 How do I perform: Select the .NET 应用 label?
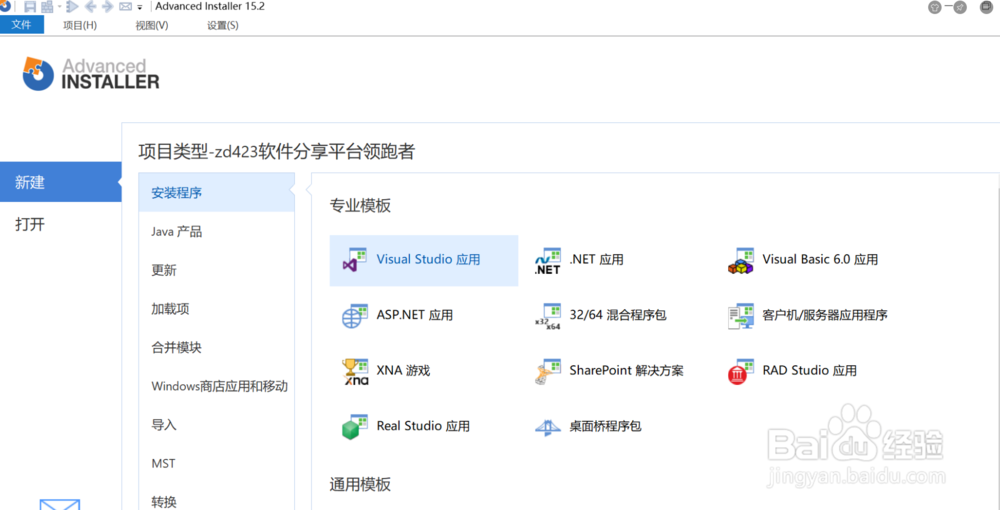pyautogui.click(x=596, y=259)
